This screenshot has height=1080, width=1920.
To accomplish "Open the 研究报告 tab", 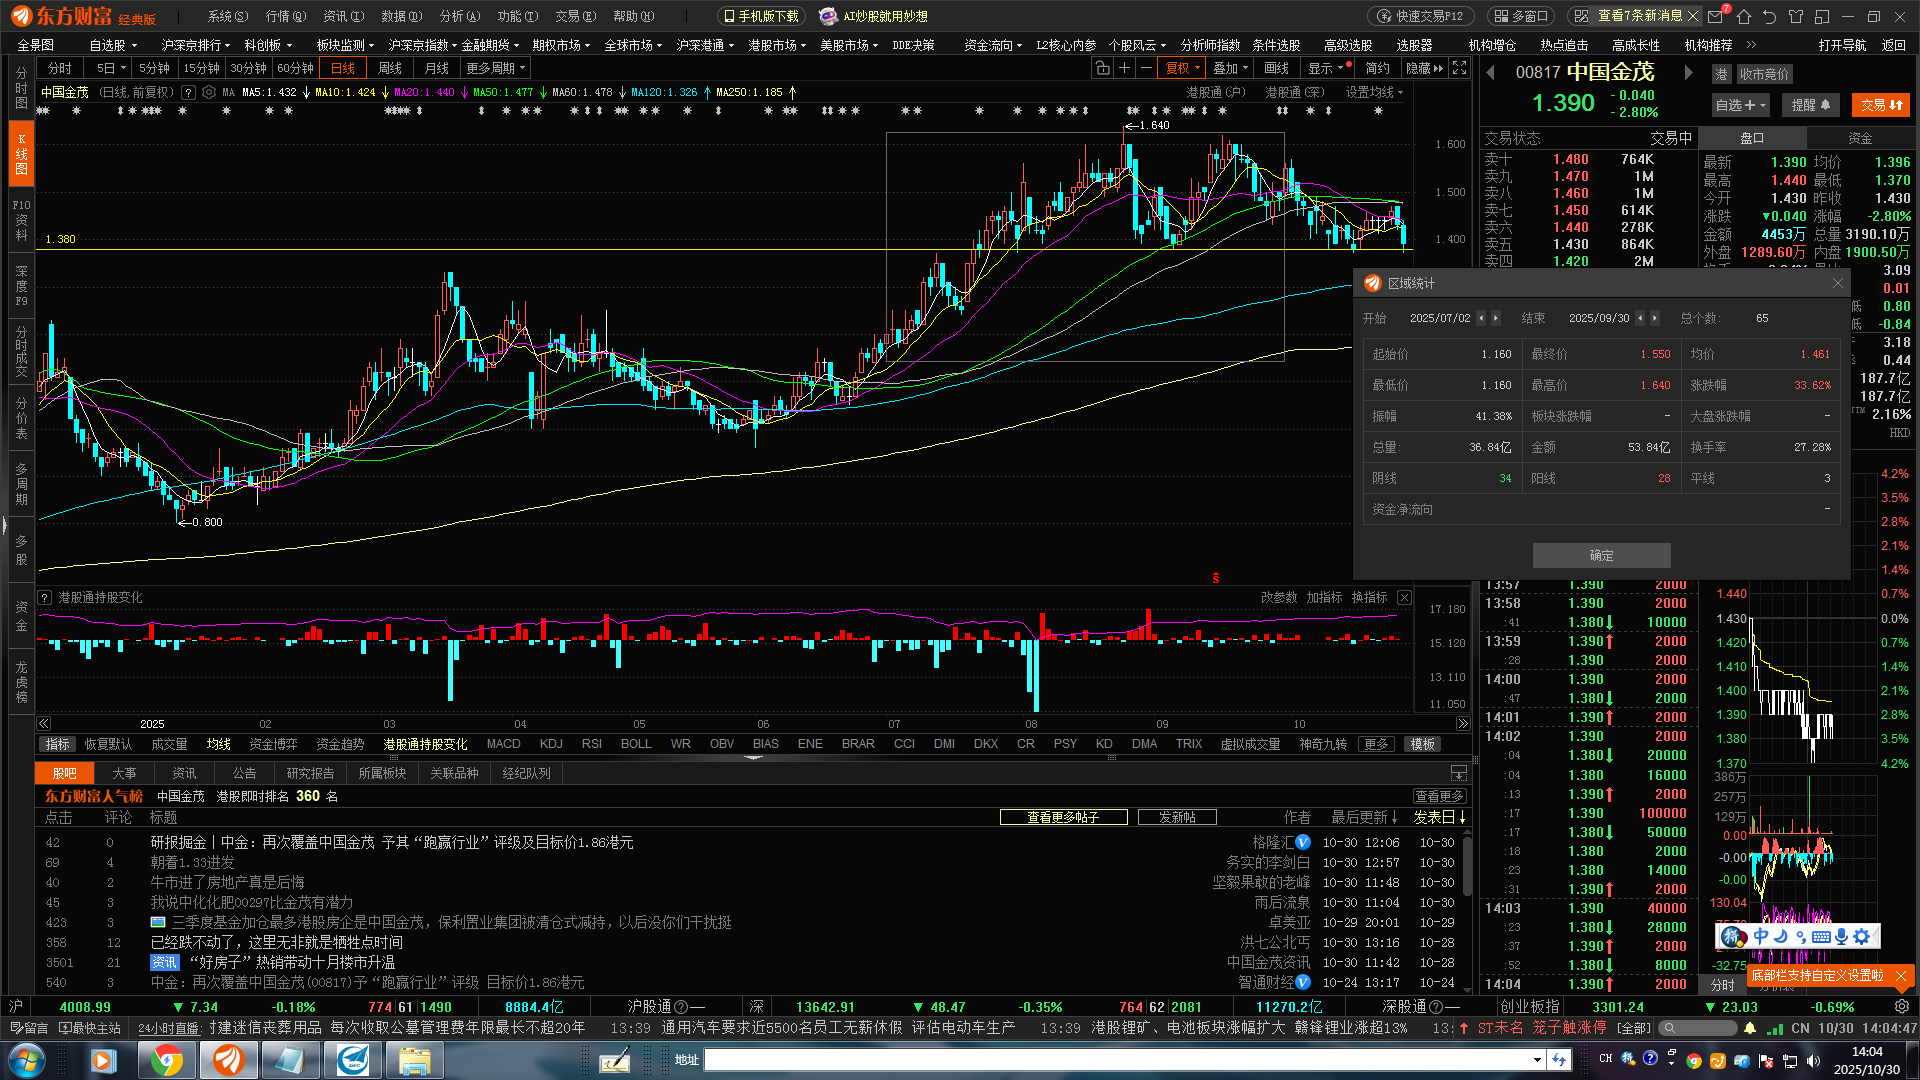I will coord(310,773).
